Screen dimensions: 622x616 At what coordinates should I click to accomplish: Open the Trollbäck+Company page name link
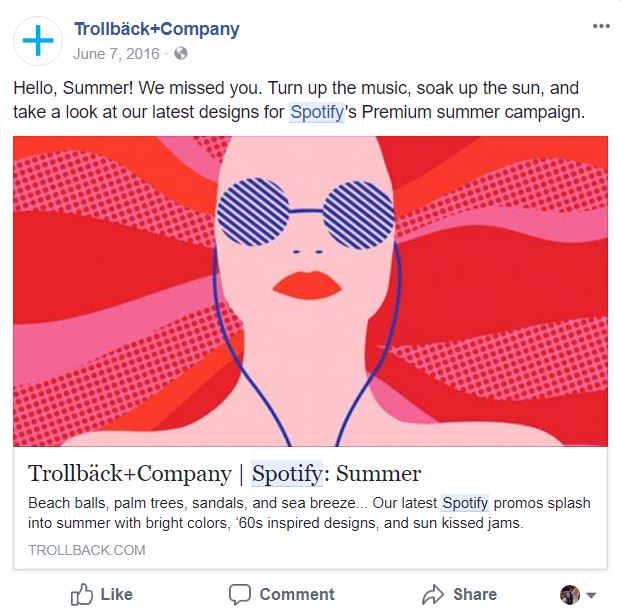click(x=157, y=29)
